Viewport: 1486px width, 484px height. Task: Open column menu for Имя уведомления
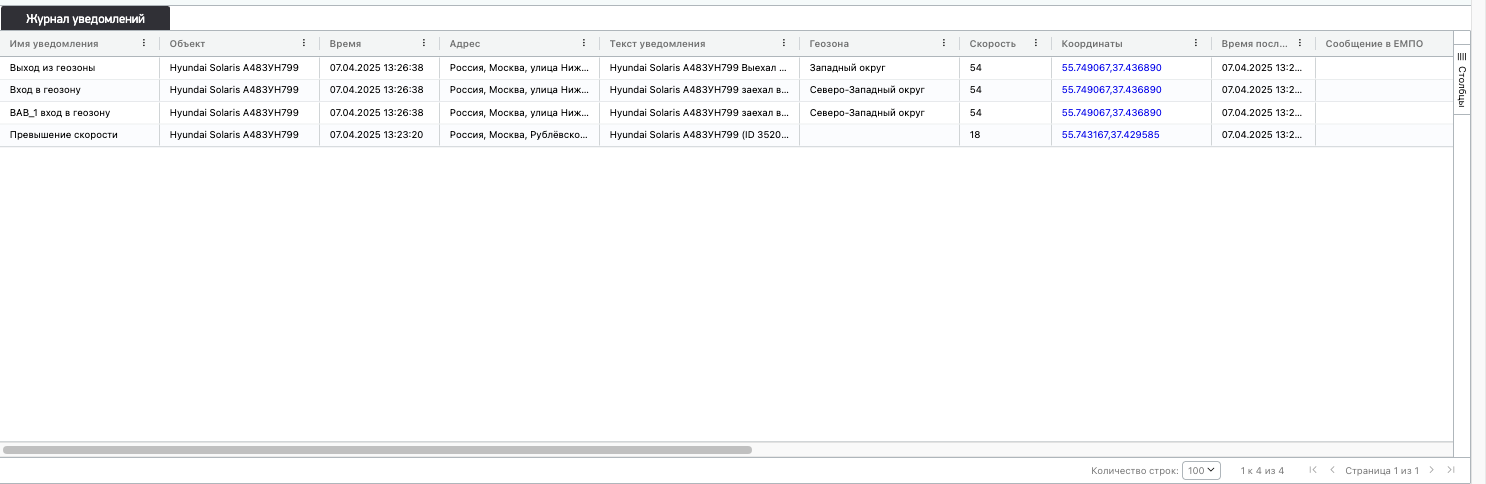144,44
